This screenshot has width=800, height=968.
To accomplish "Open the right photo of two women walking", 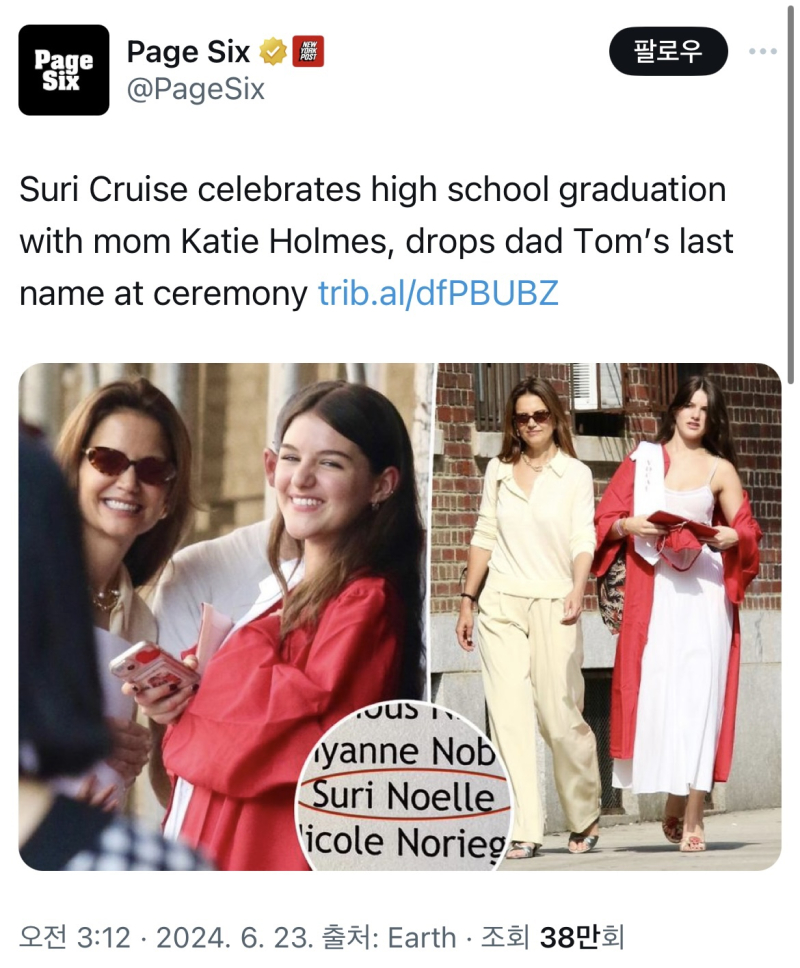I will tap(609, 617).
